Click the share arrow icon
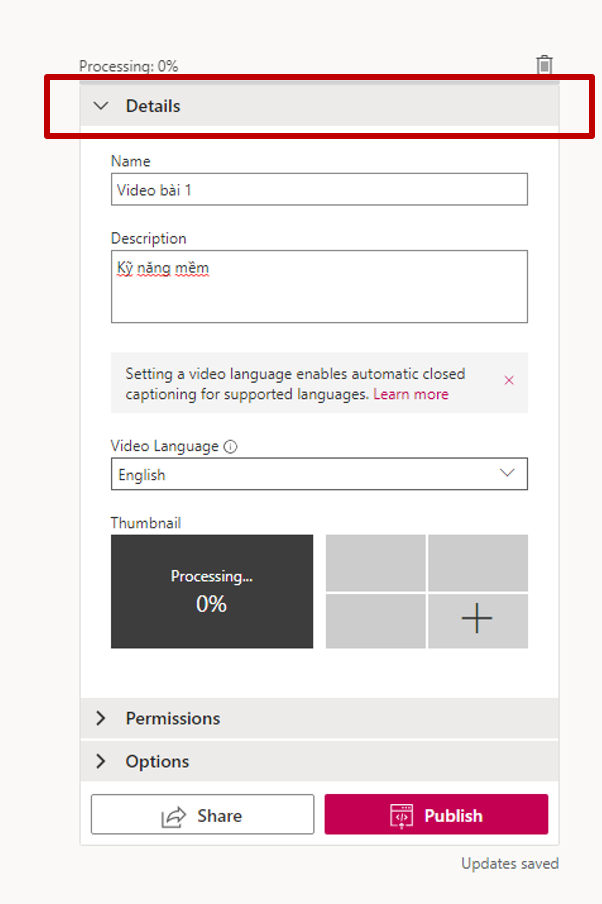 [x=174, y=816]
